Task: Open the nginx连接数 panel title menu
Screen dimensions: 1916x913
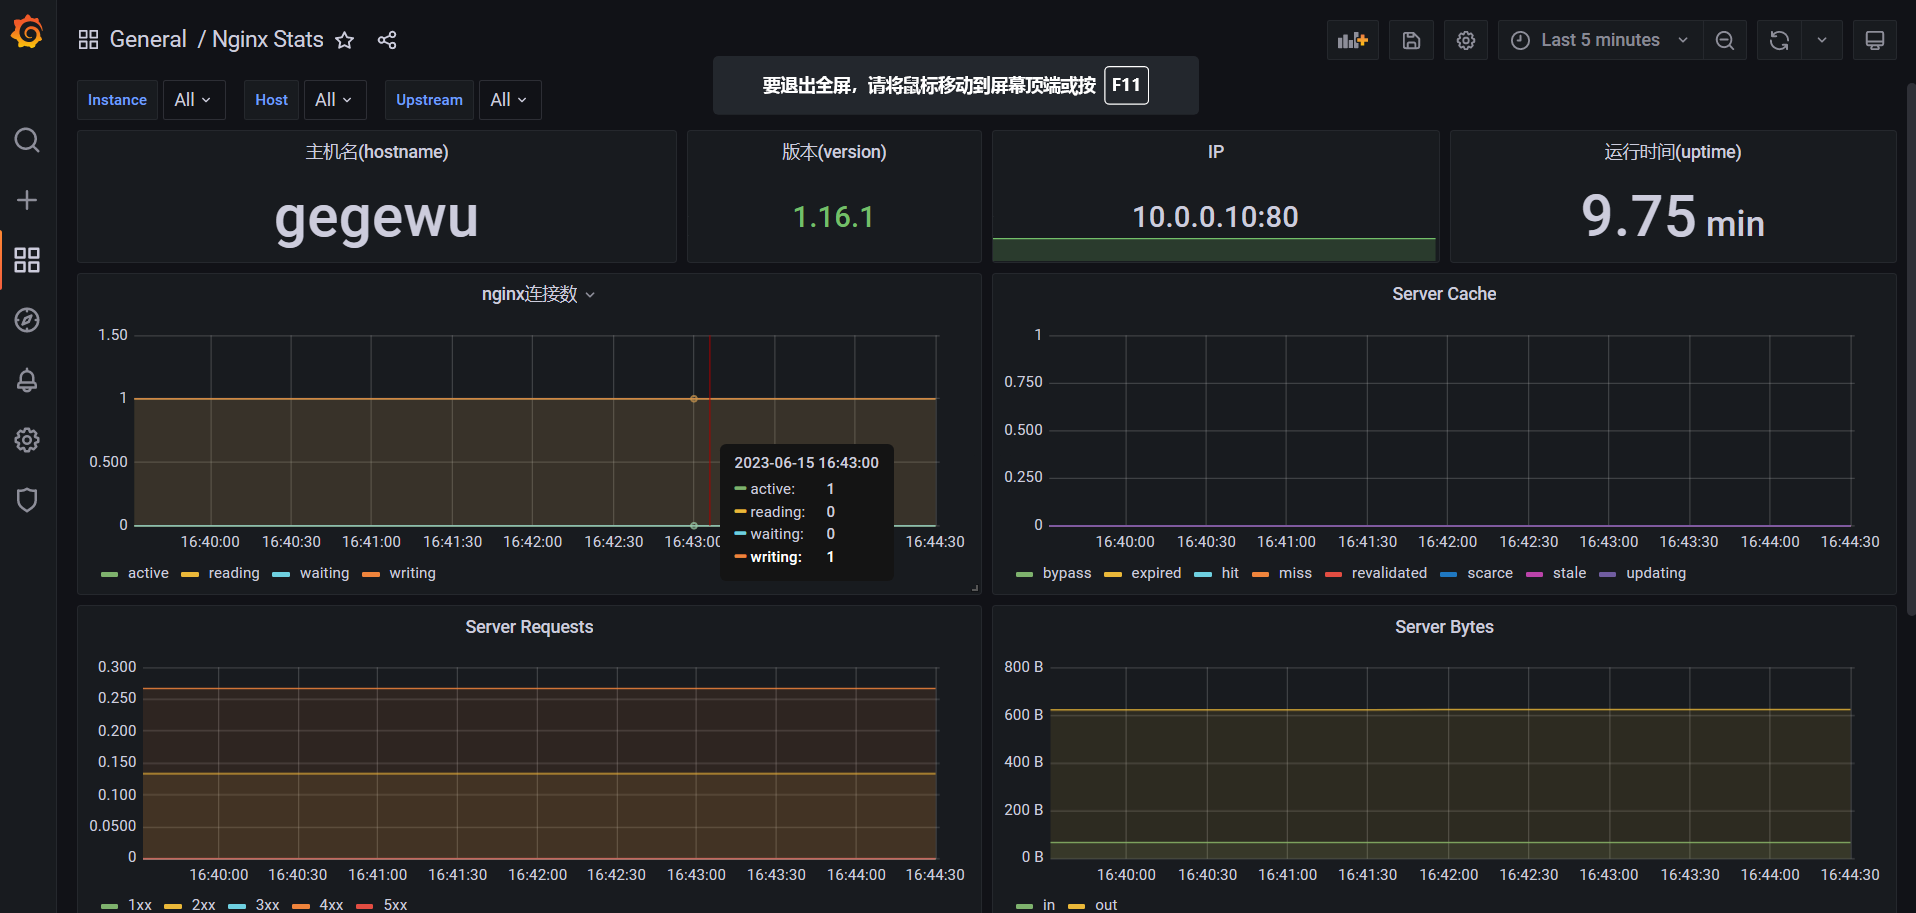Action: point(530,294)
